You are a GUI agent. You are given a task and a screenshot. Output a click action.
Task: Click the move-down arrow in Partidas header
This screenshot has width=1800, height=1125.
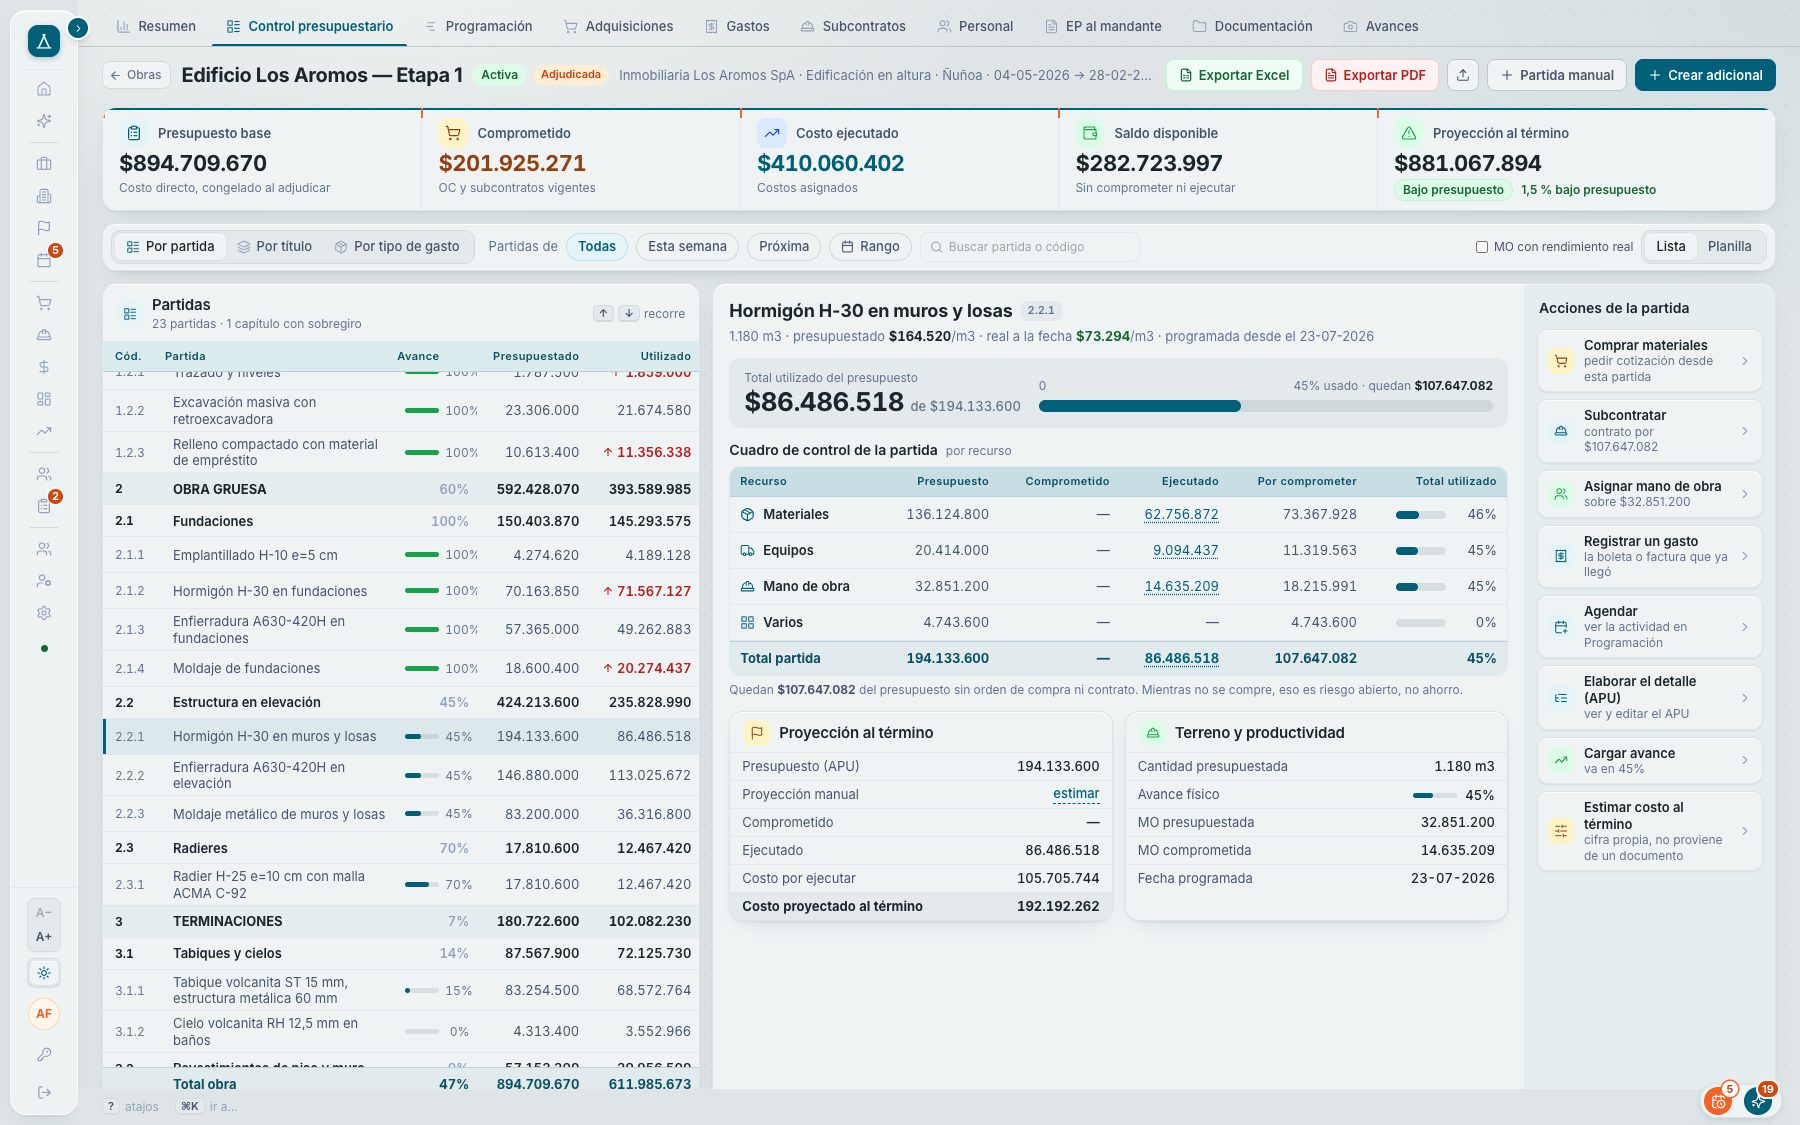tap(629, 313)
